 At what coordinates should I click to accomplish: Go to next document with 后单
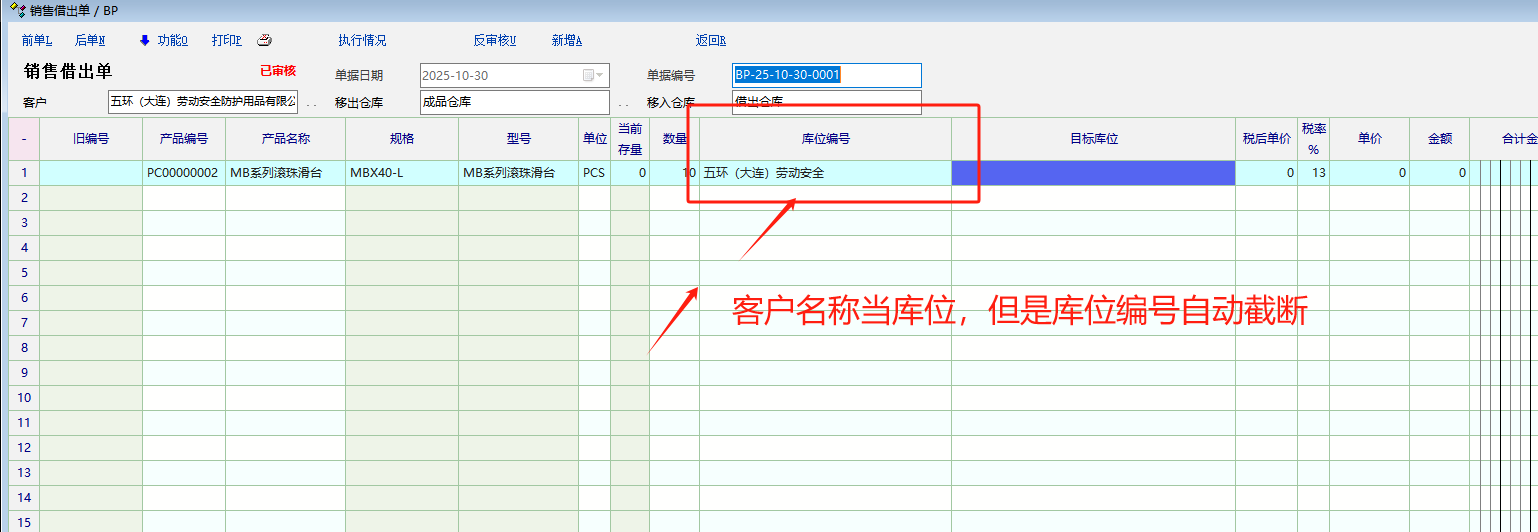89,41
